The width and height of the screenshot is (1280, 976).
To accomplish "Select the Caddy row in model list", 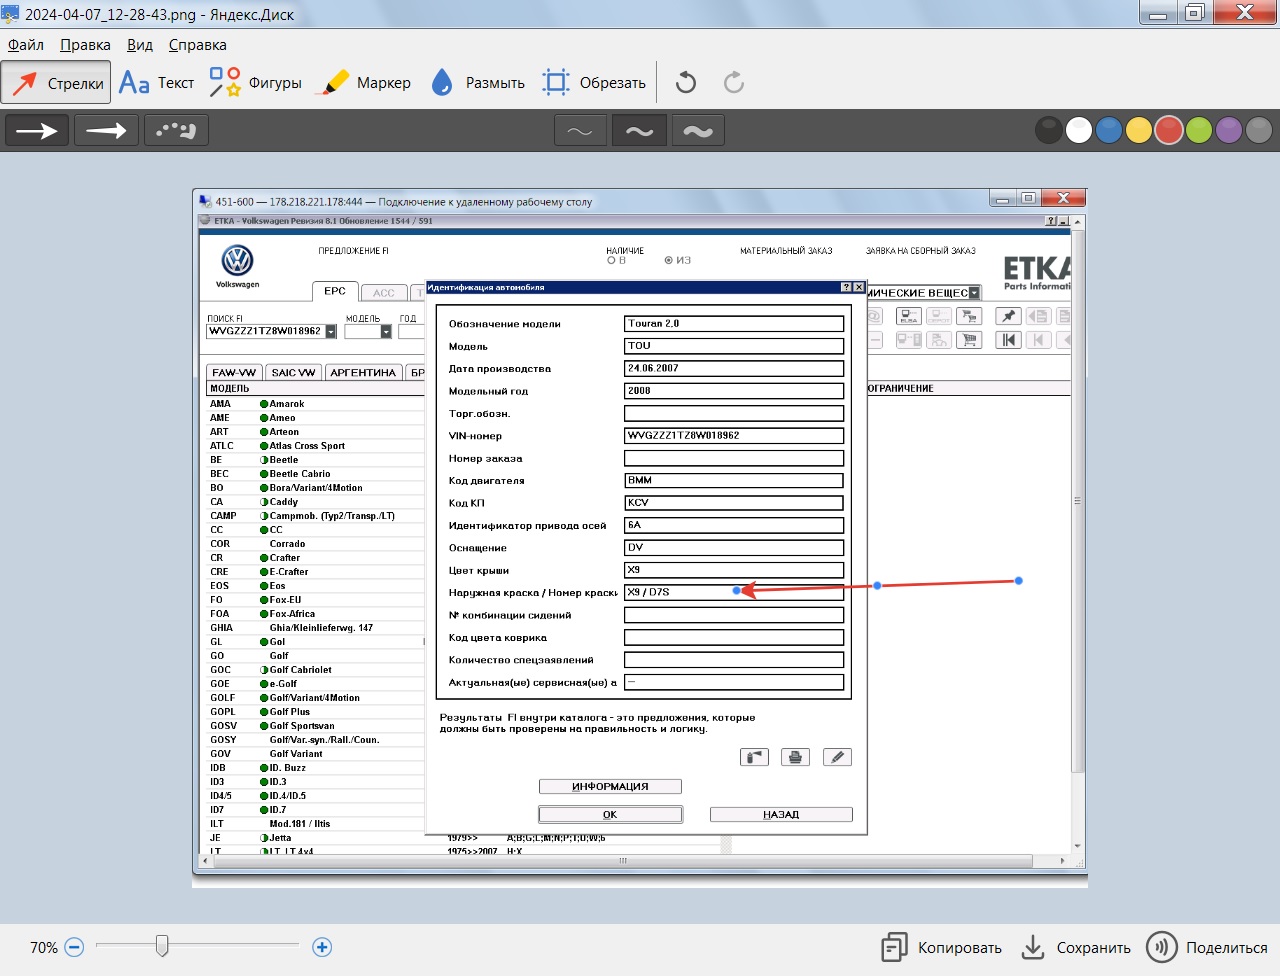I will (x=316, y=502).
